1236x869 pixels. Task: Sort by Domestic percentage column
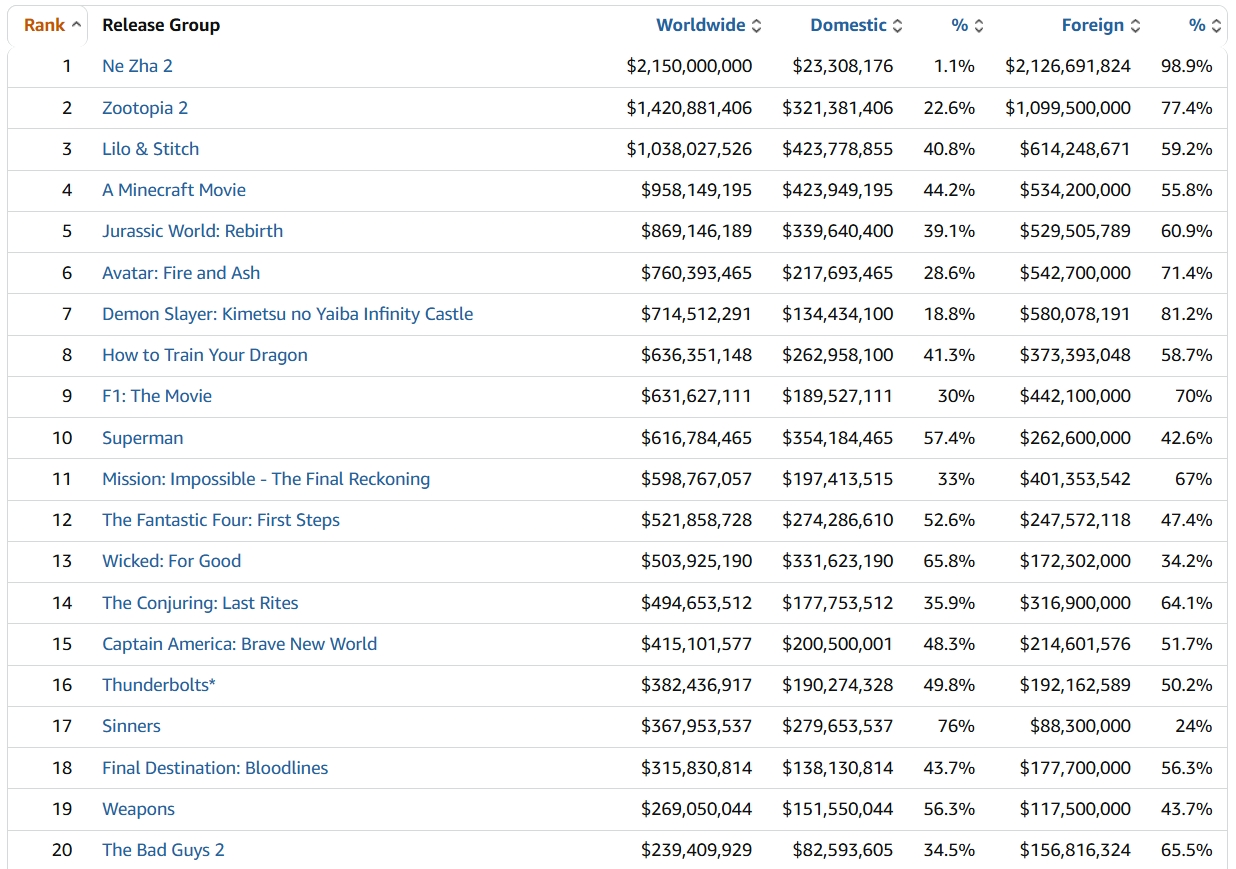coord(959,25)
